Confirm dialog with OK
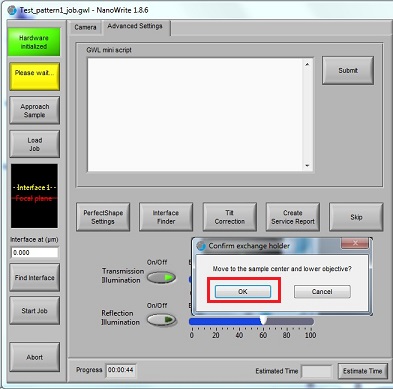The width and height of the screenshot is (393, 389). tap(243, 292)
